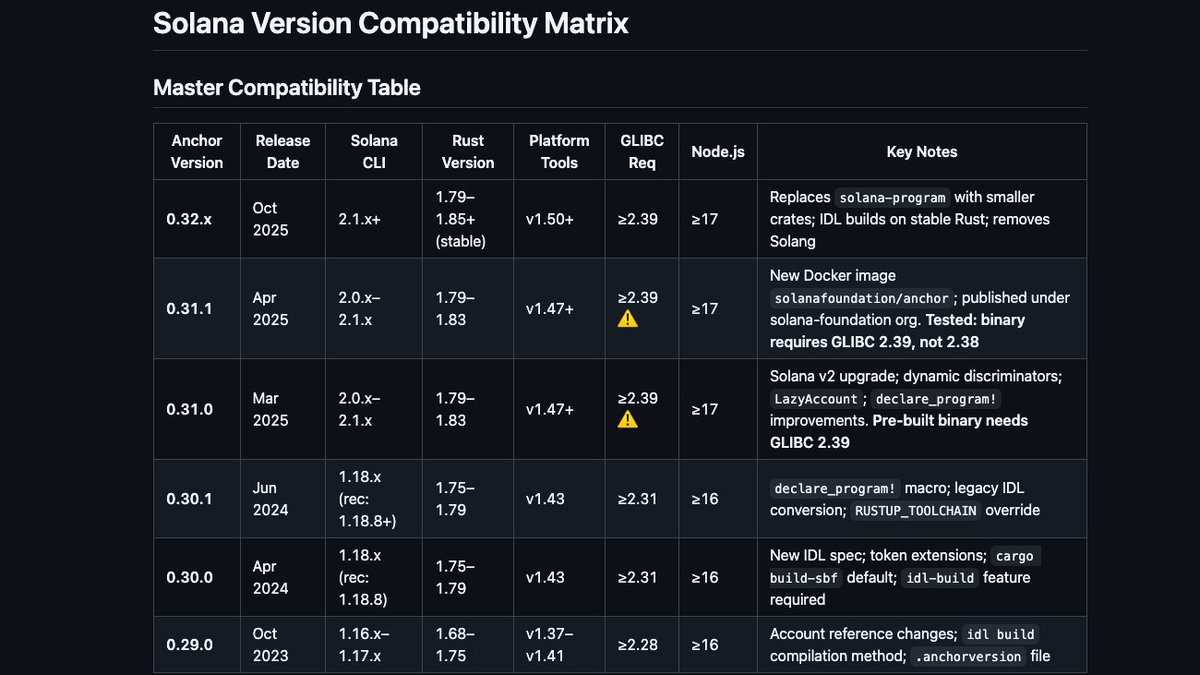Click the ≥17 Node.js cell in 0.32.x row
The height and width of the screenshot is (675, 1200).
[718, 219]
